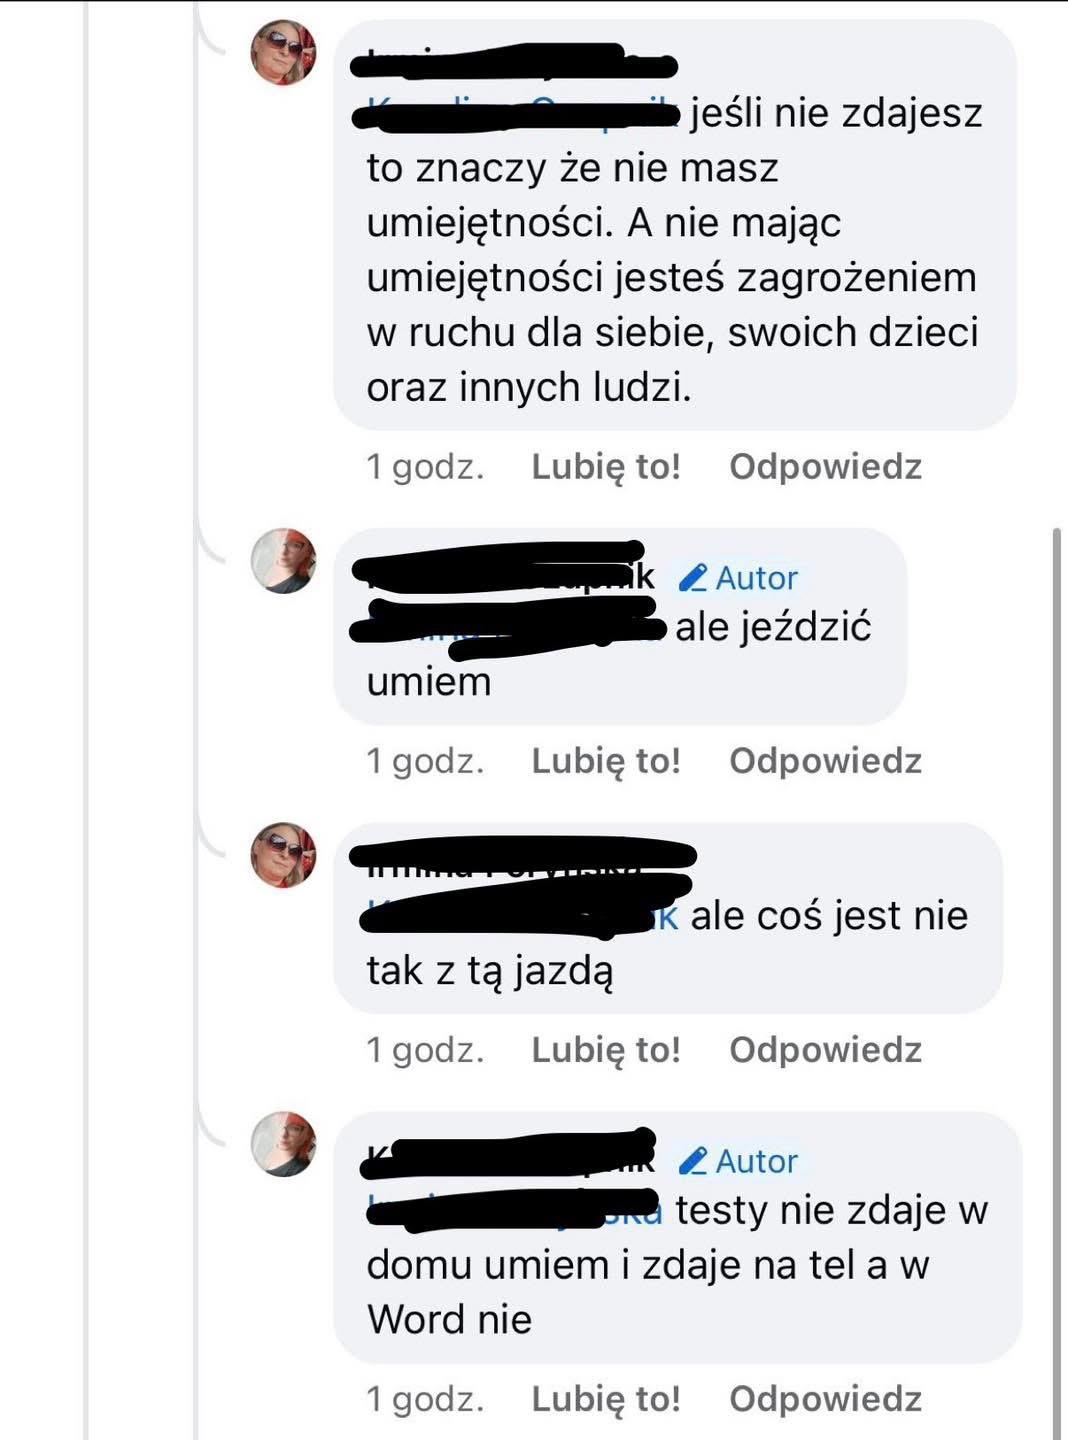Screen dimensions: 1068x1440
Task: Open timestamp '1 godz.' under 'ale jeździć umiem'
Action: pos(425,761)
